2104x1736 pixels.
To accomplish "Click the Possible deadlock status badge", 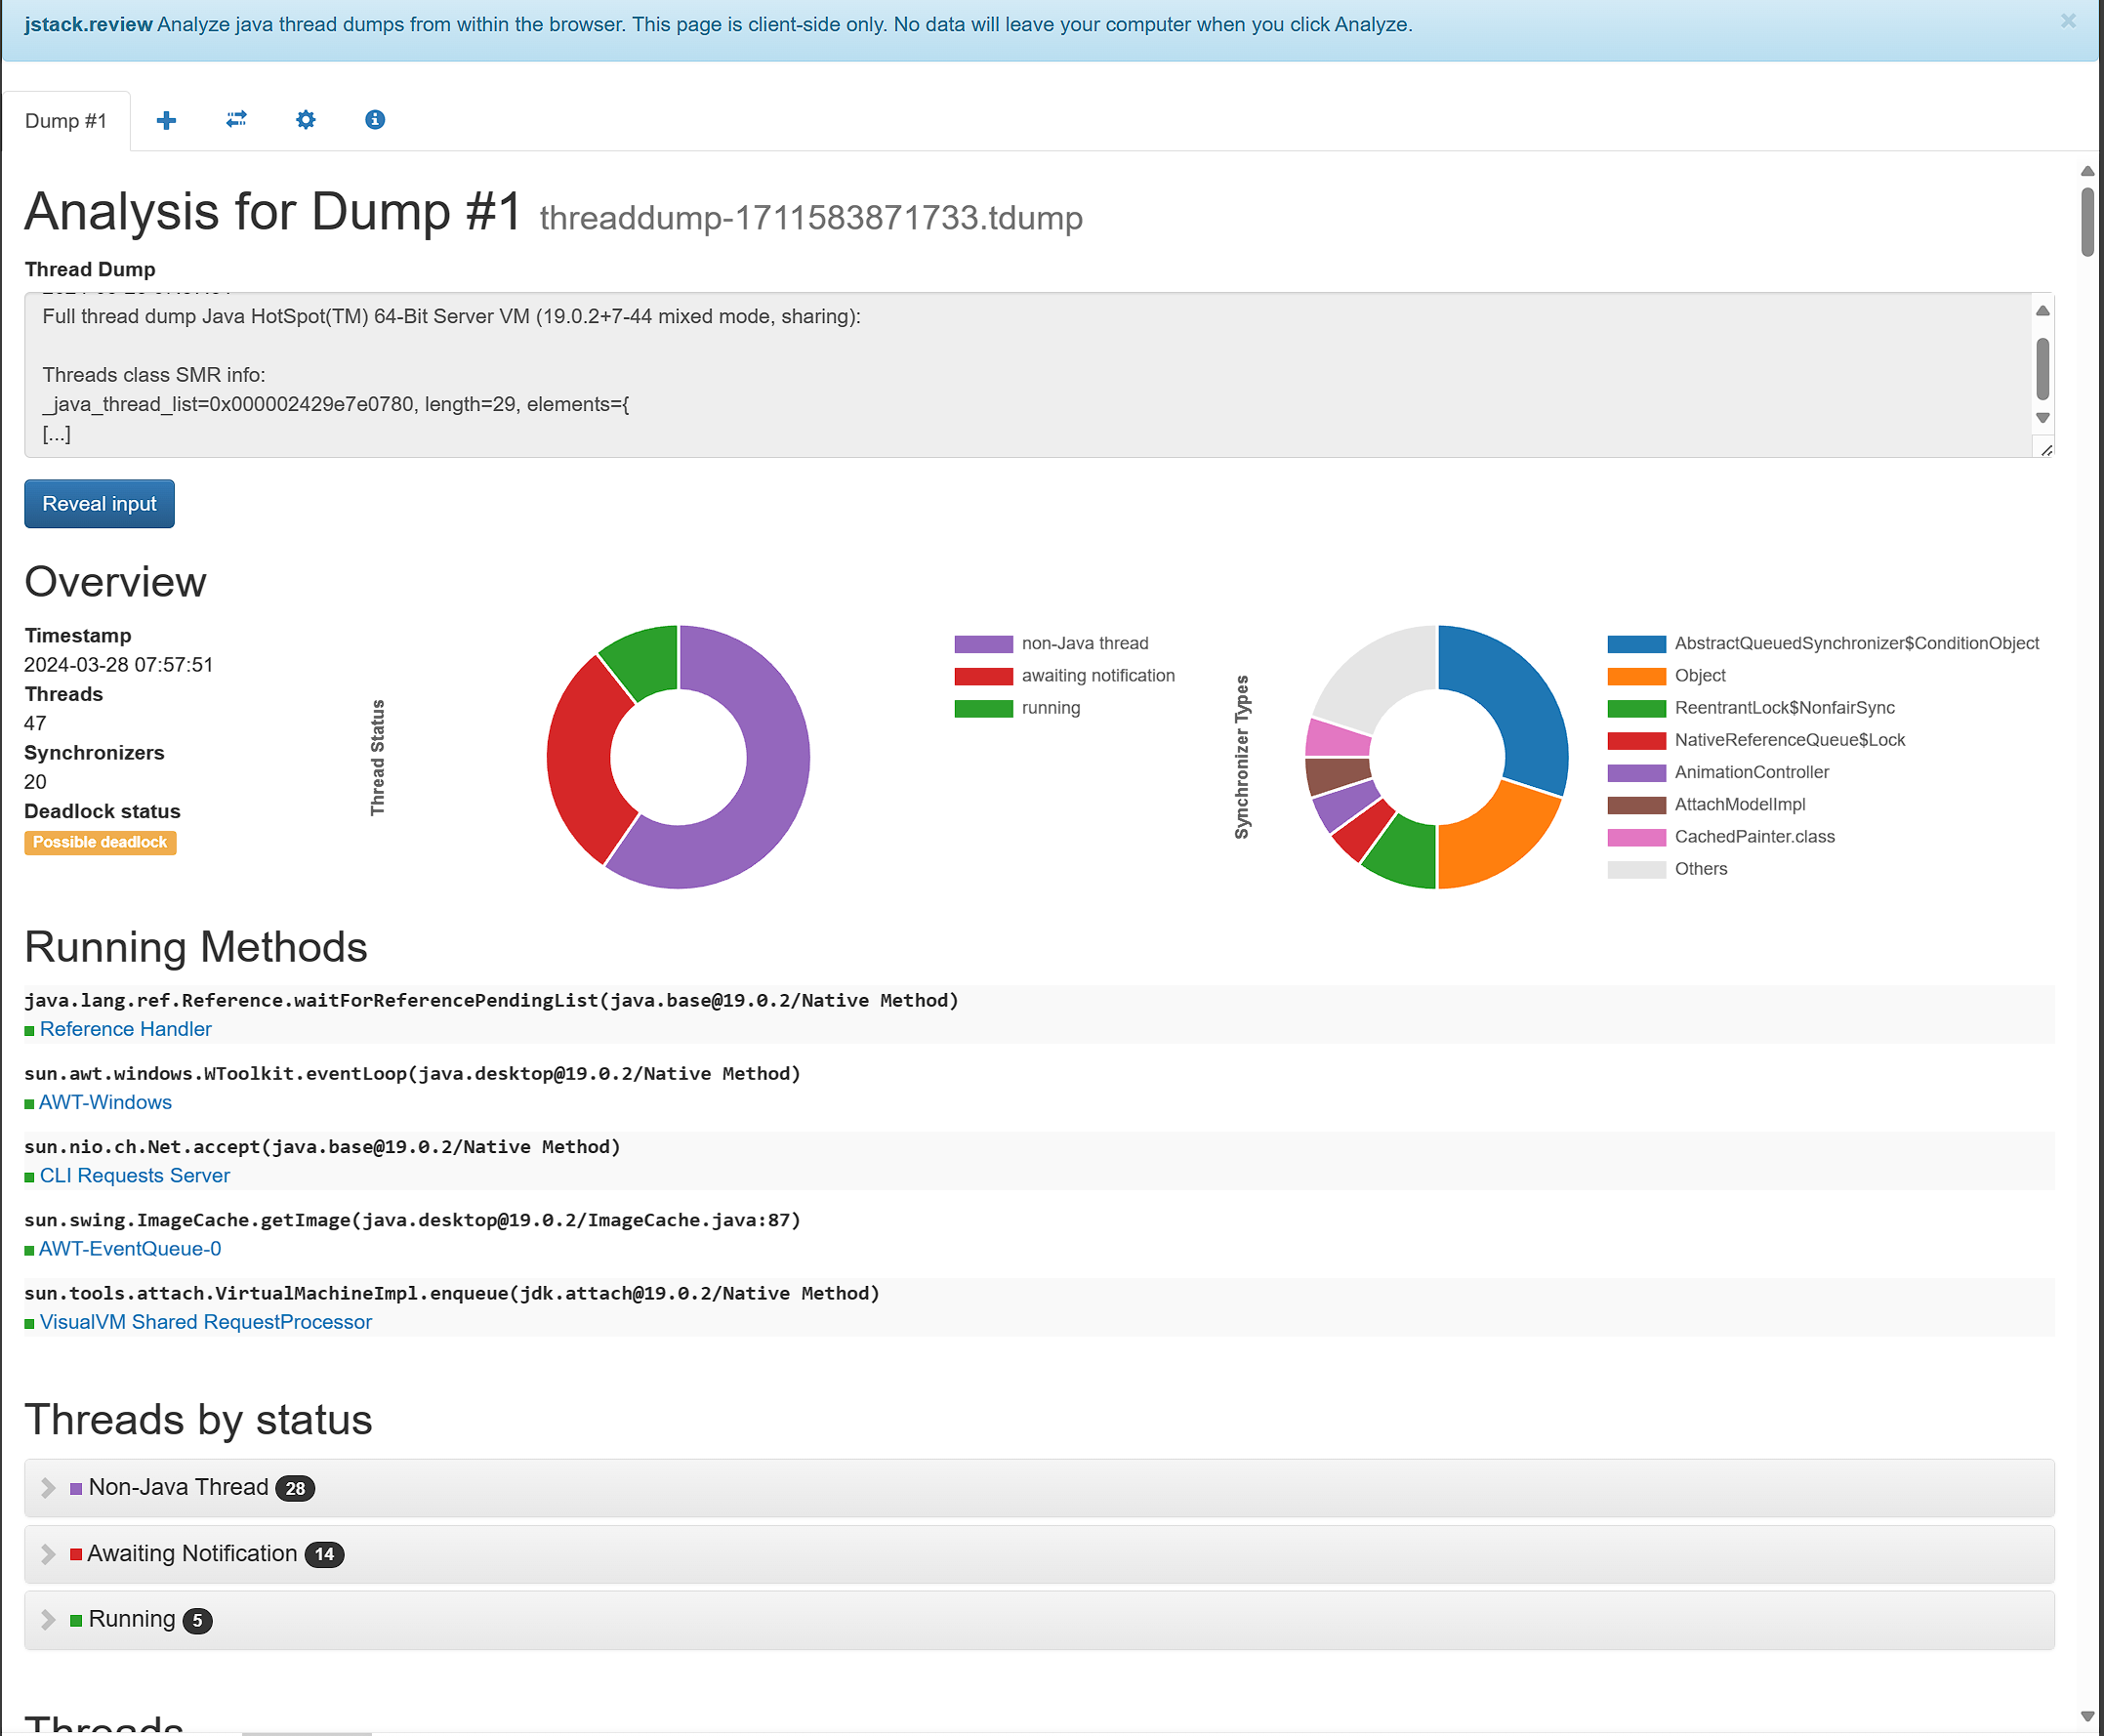I will [x=98, y=843].
